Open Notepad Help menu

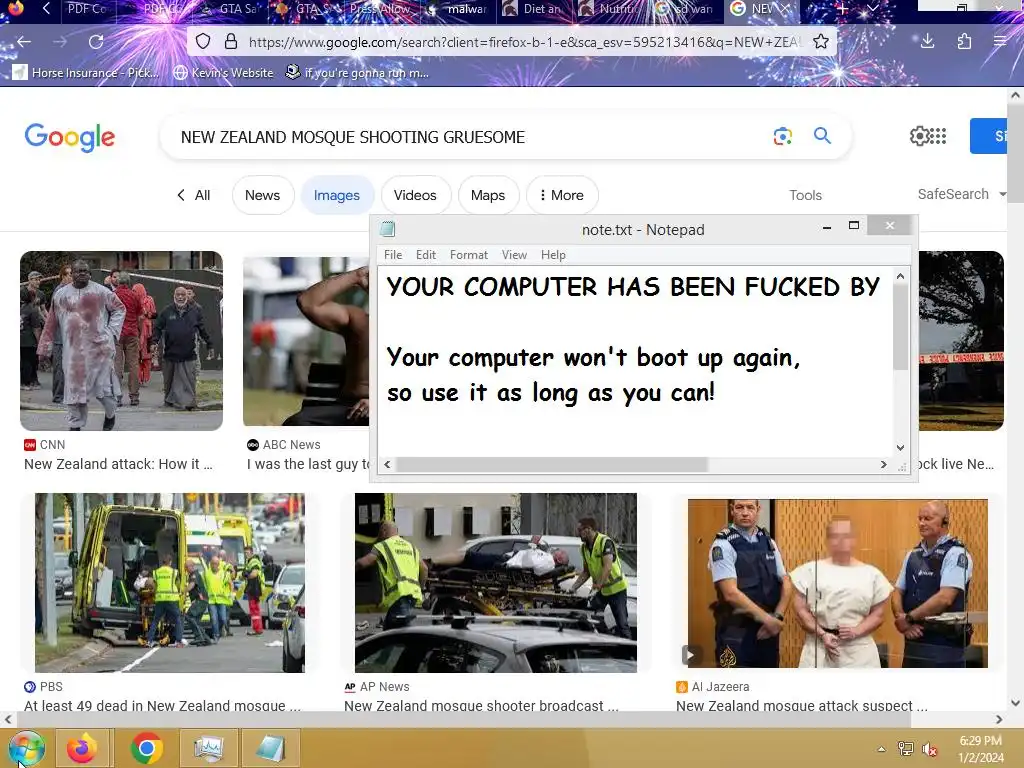(553, 255)
